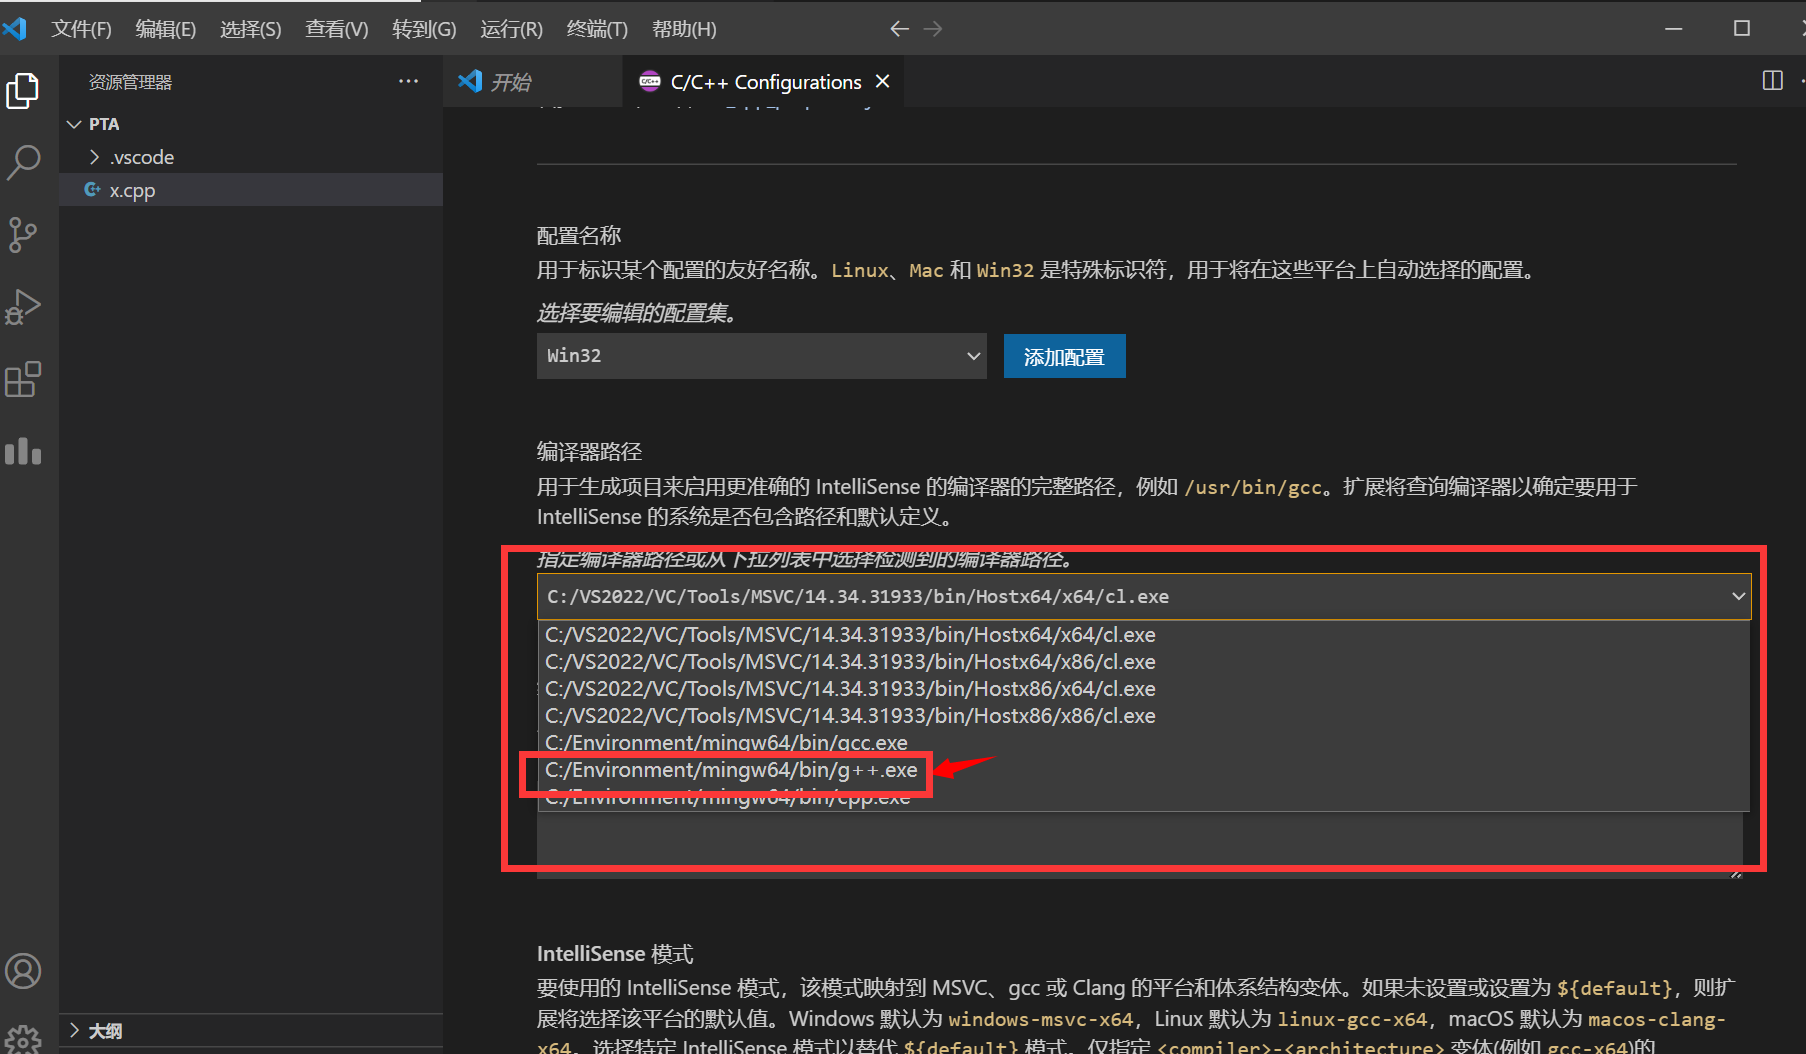Open the Manage gear icon

point(23,1040)
